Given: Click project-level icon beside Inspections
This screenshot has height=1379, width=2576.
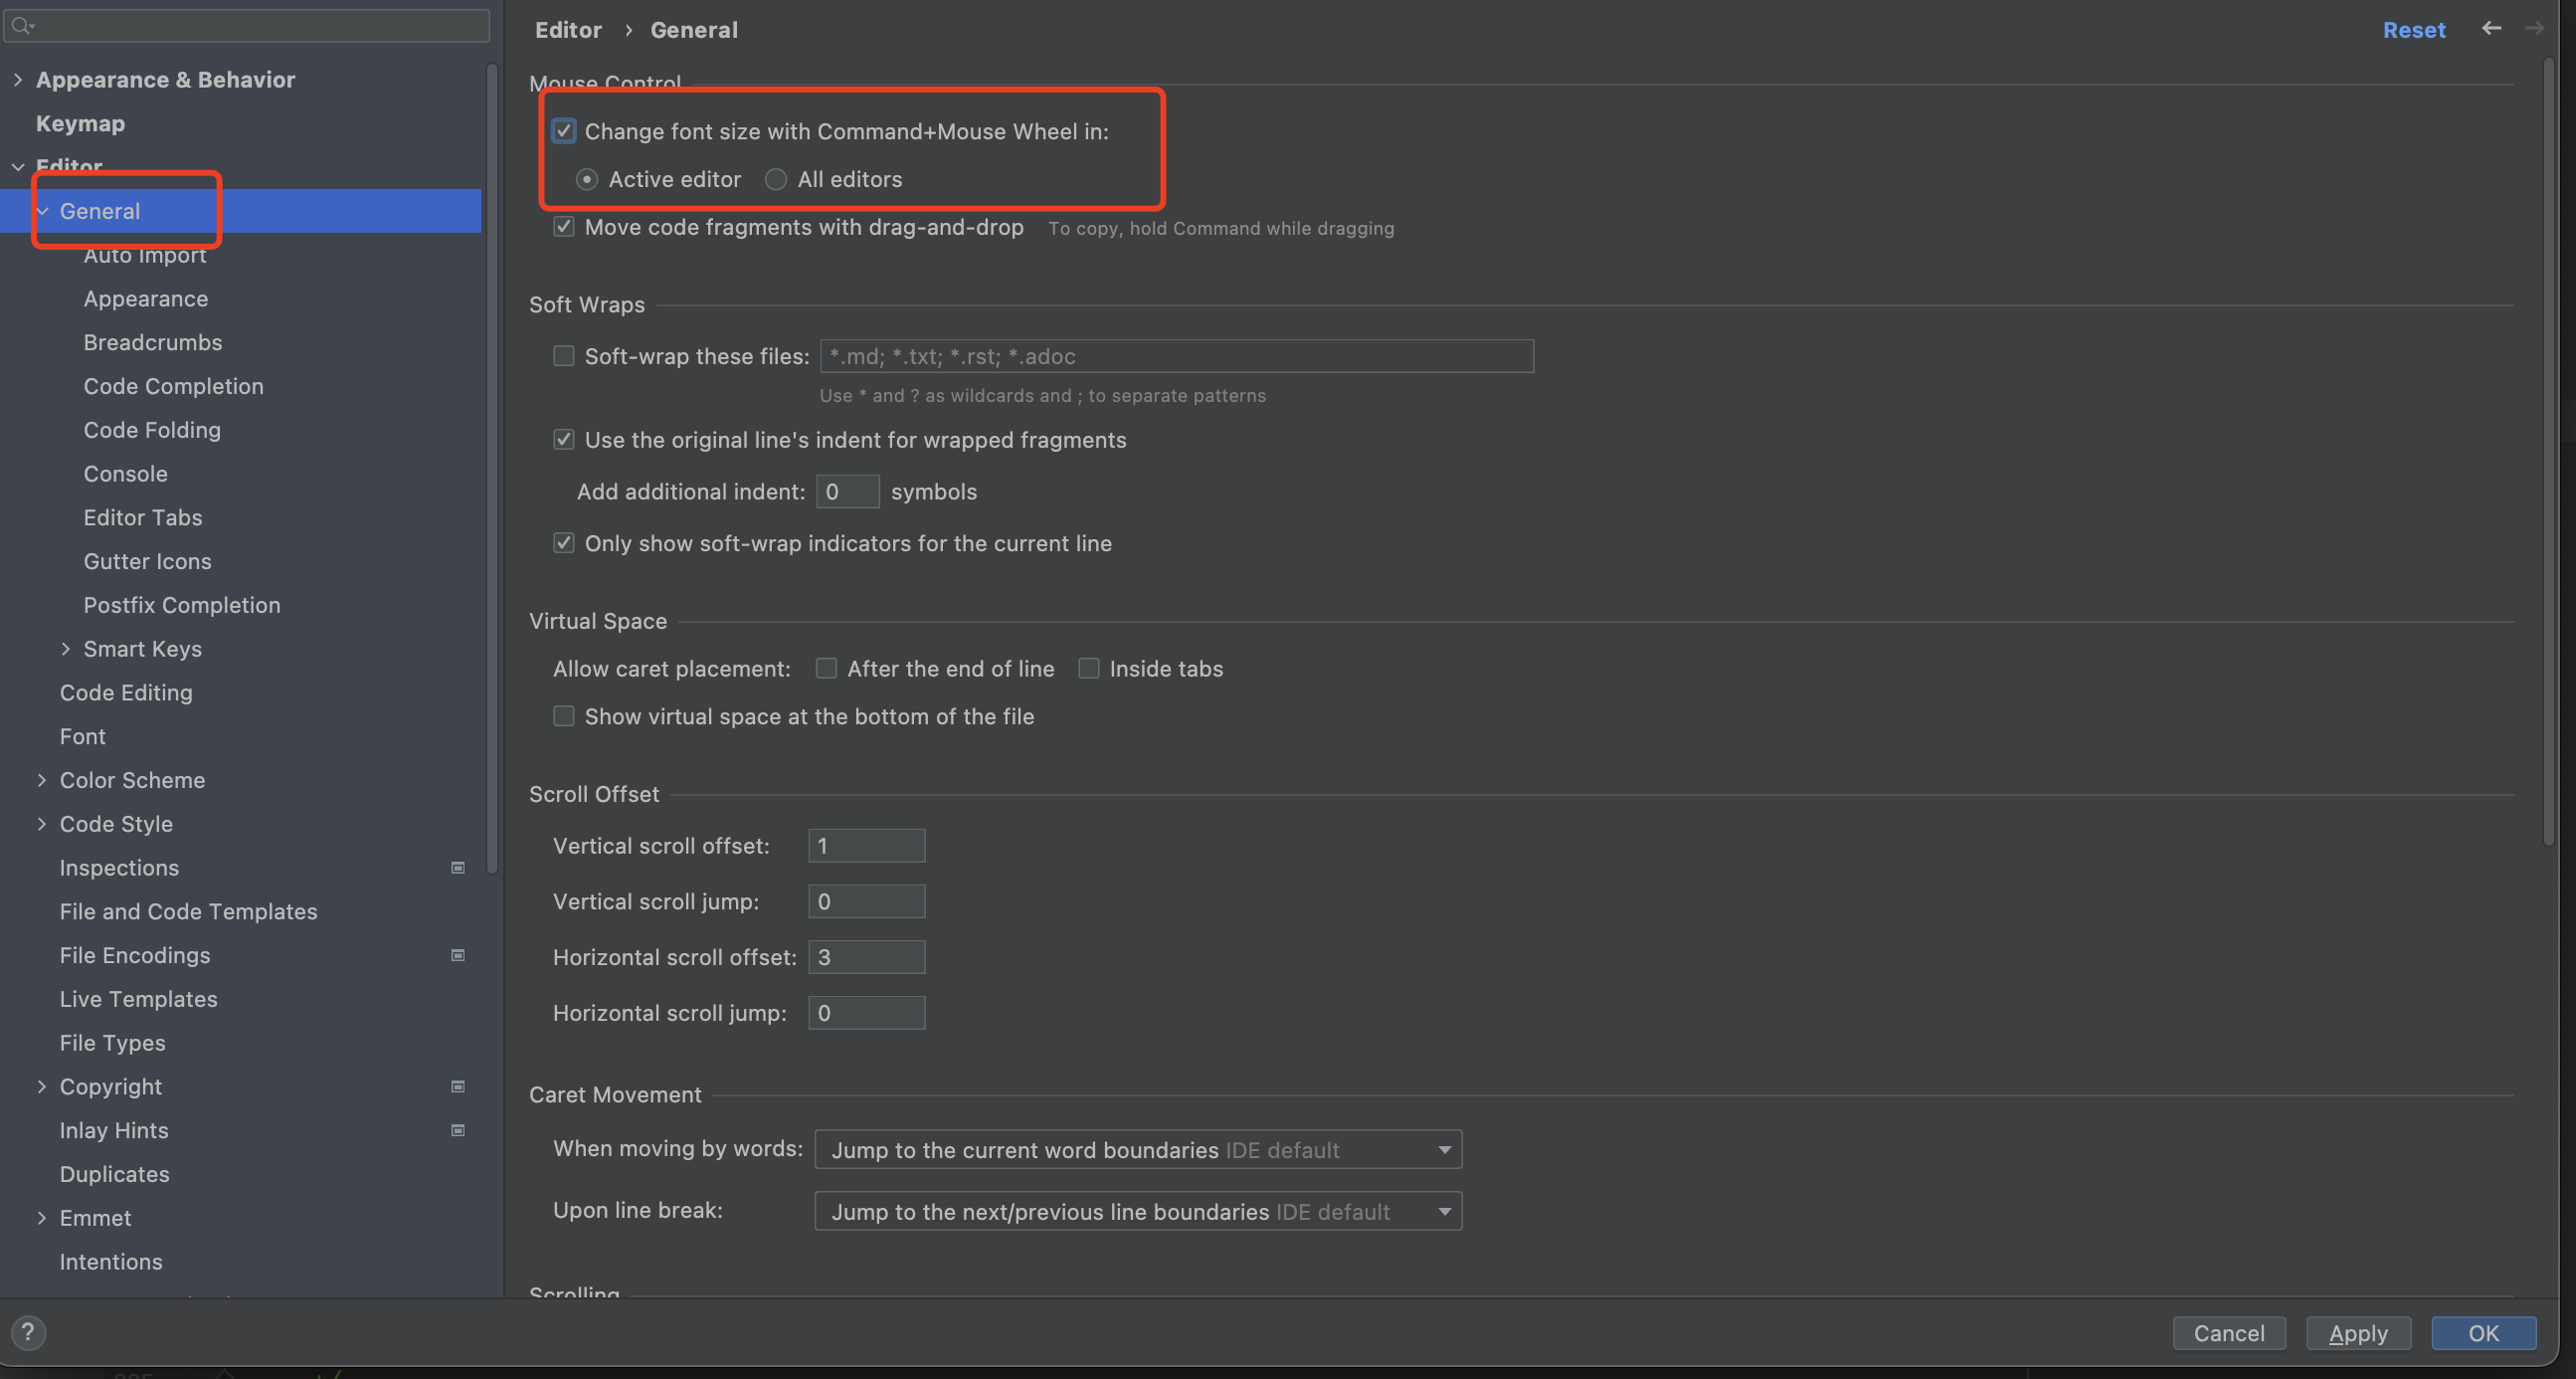Looking at the screenshot, I should [458, 867].
